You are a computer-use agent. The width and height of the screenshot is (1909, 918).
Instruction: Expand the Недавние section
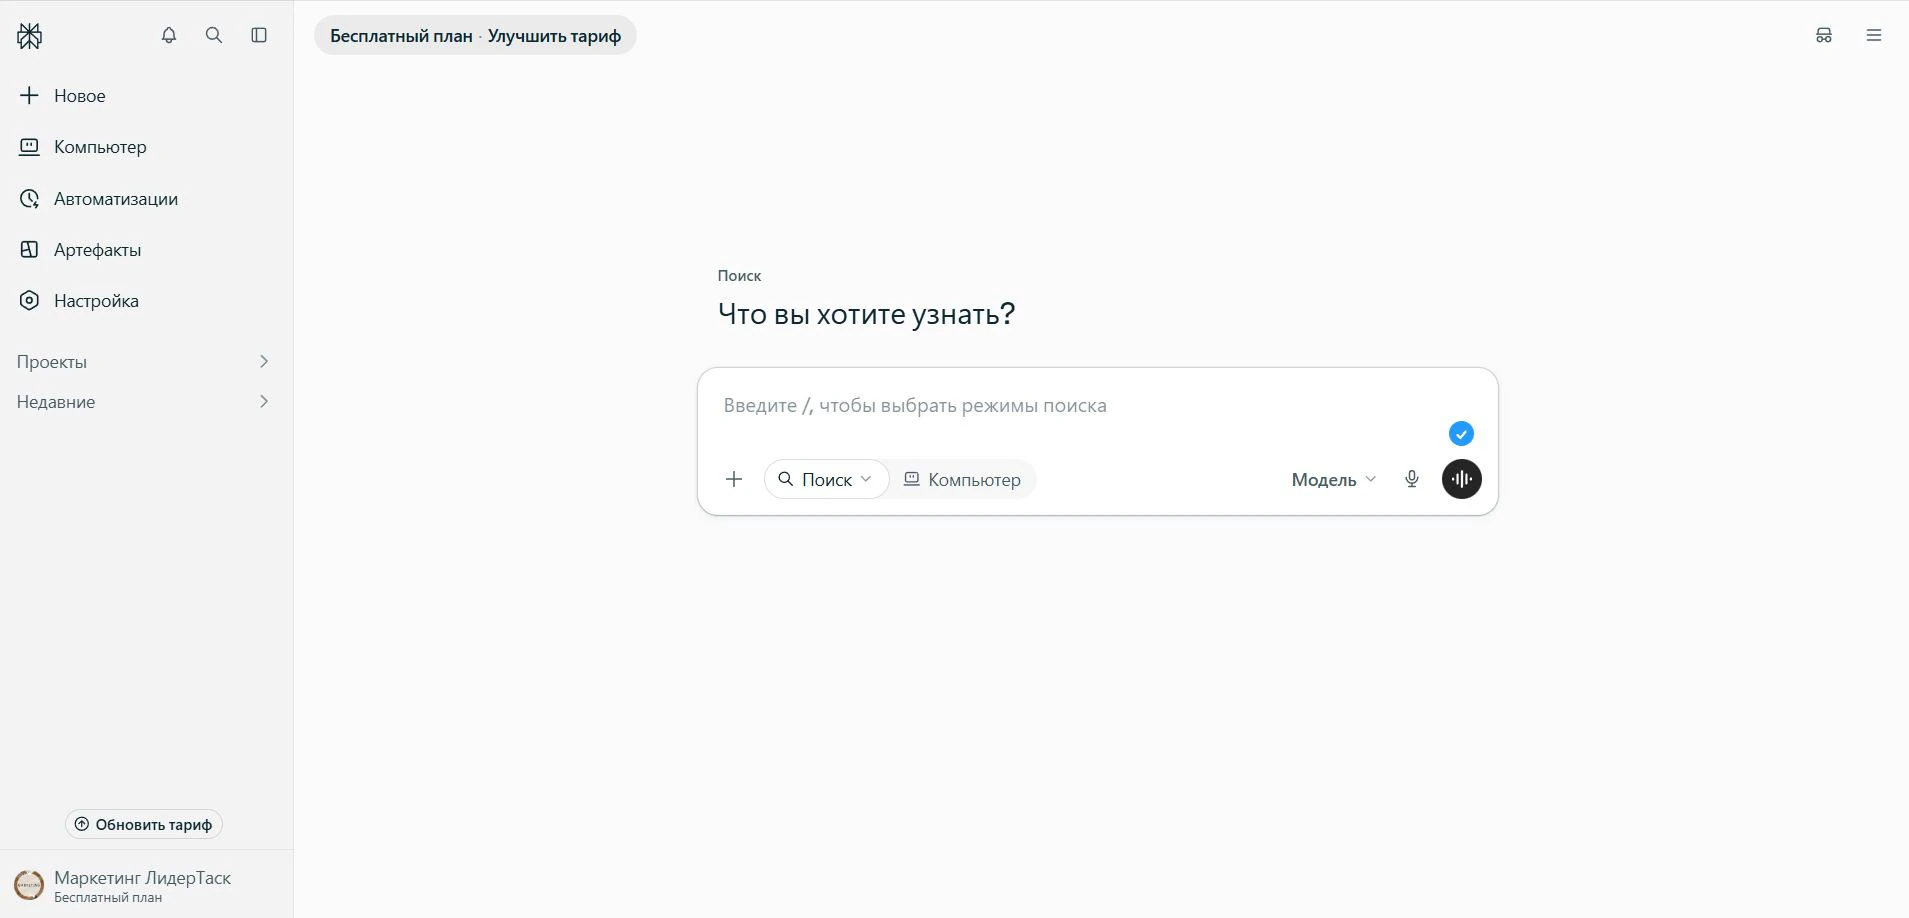coord(143,402)
